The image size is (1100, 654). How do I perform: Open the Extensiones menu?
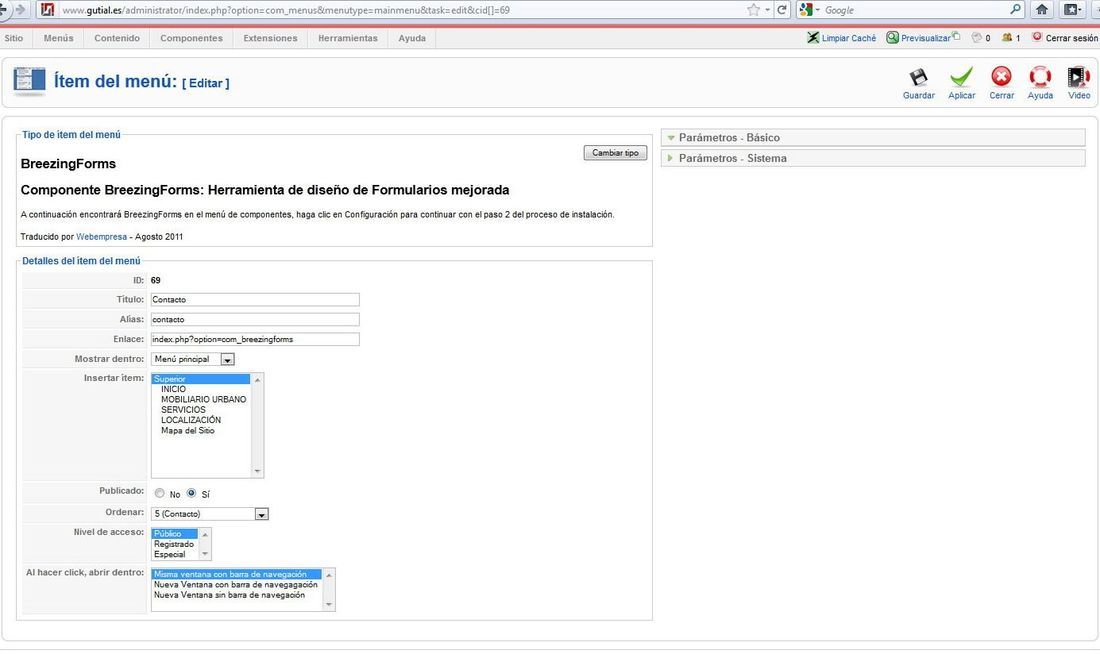270,38
